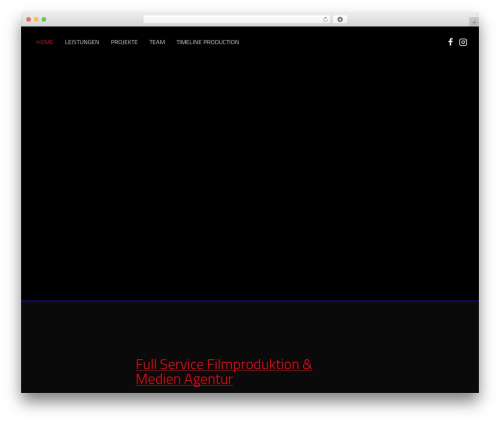Open the Facebook page icon

point(450,42)
